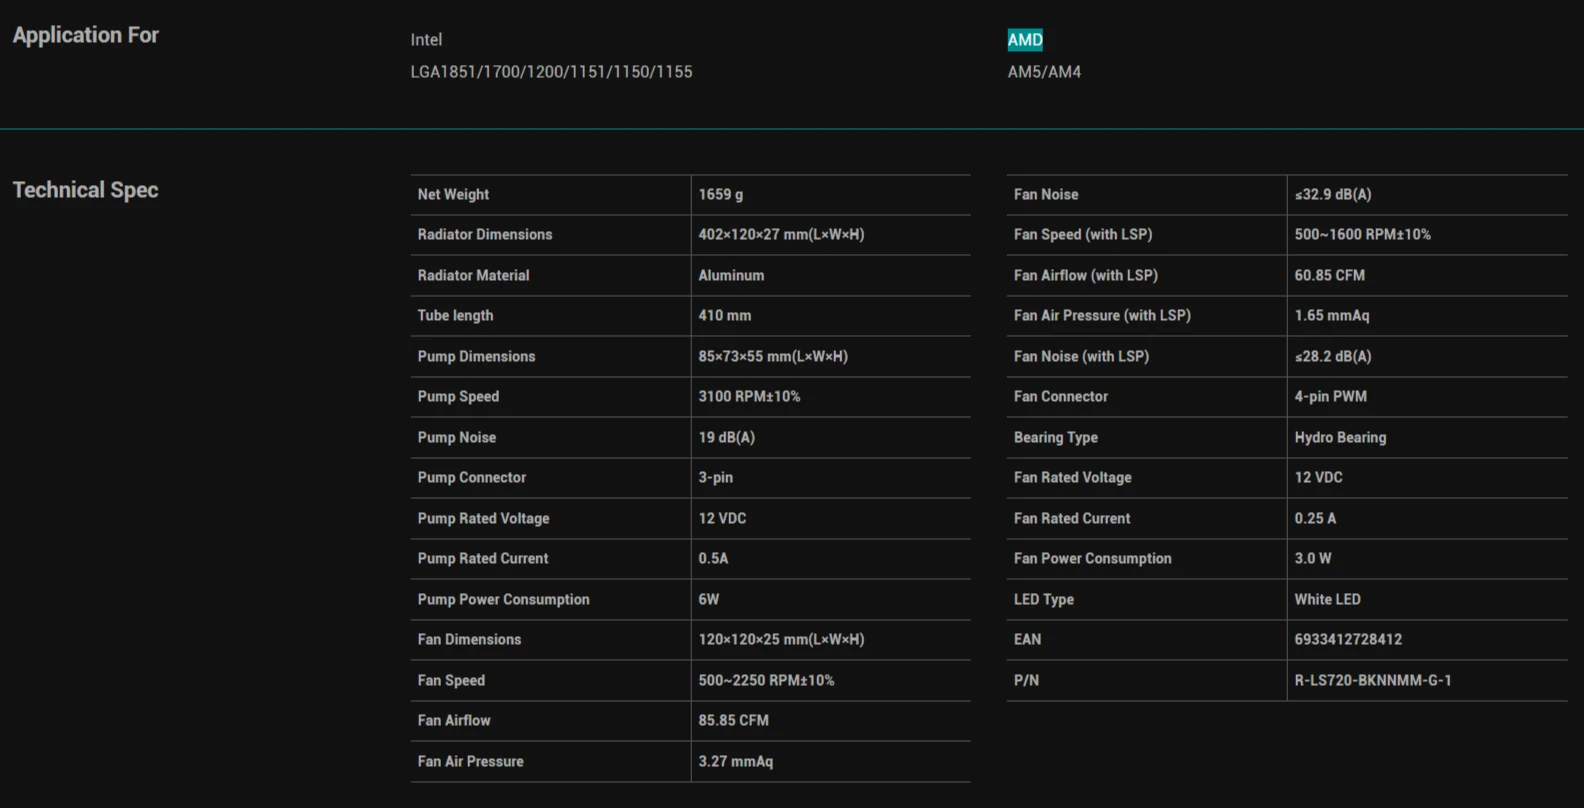
Task: Click the Fan Air Pressure (with LSP) label
Action: 1102,316
